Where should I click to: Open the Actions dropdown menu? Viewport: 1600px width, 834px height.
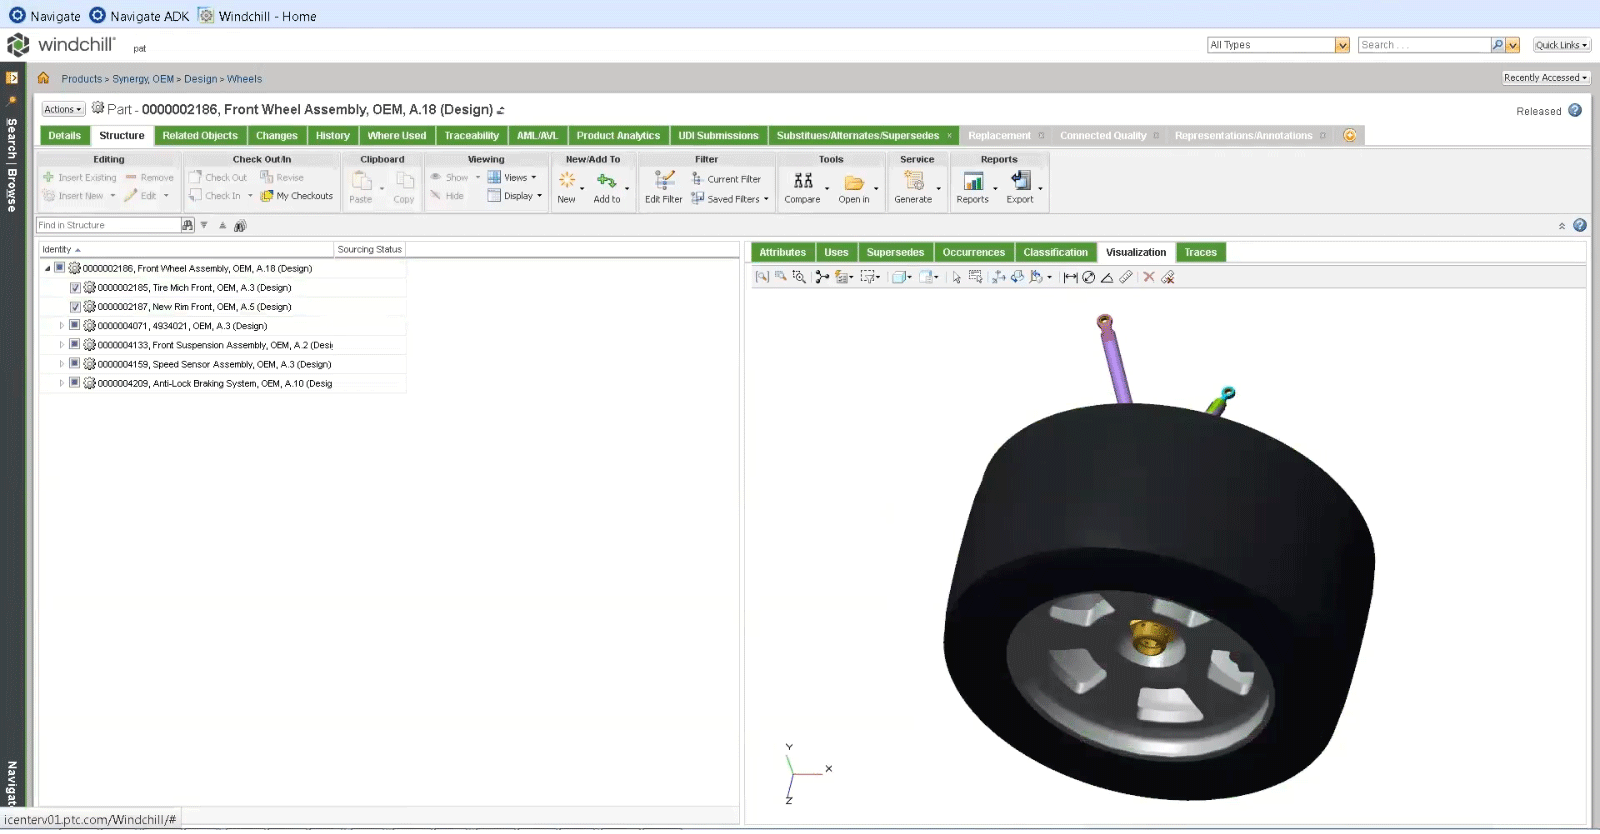point(63,110)
